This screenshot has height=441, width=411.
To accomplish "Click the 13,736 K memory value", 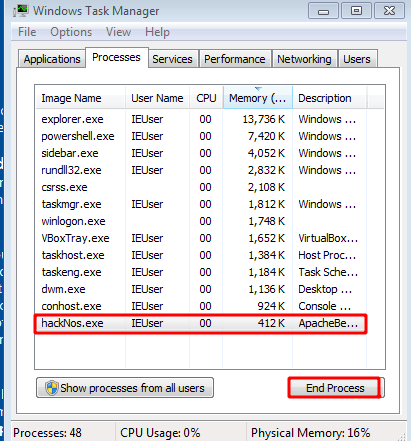I will point(263,119).
